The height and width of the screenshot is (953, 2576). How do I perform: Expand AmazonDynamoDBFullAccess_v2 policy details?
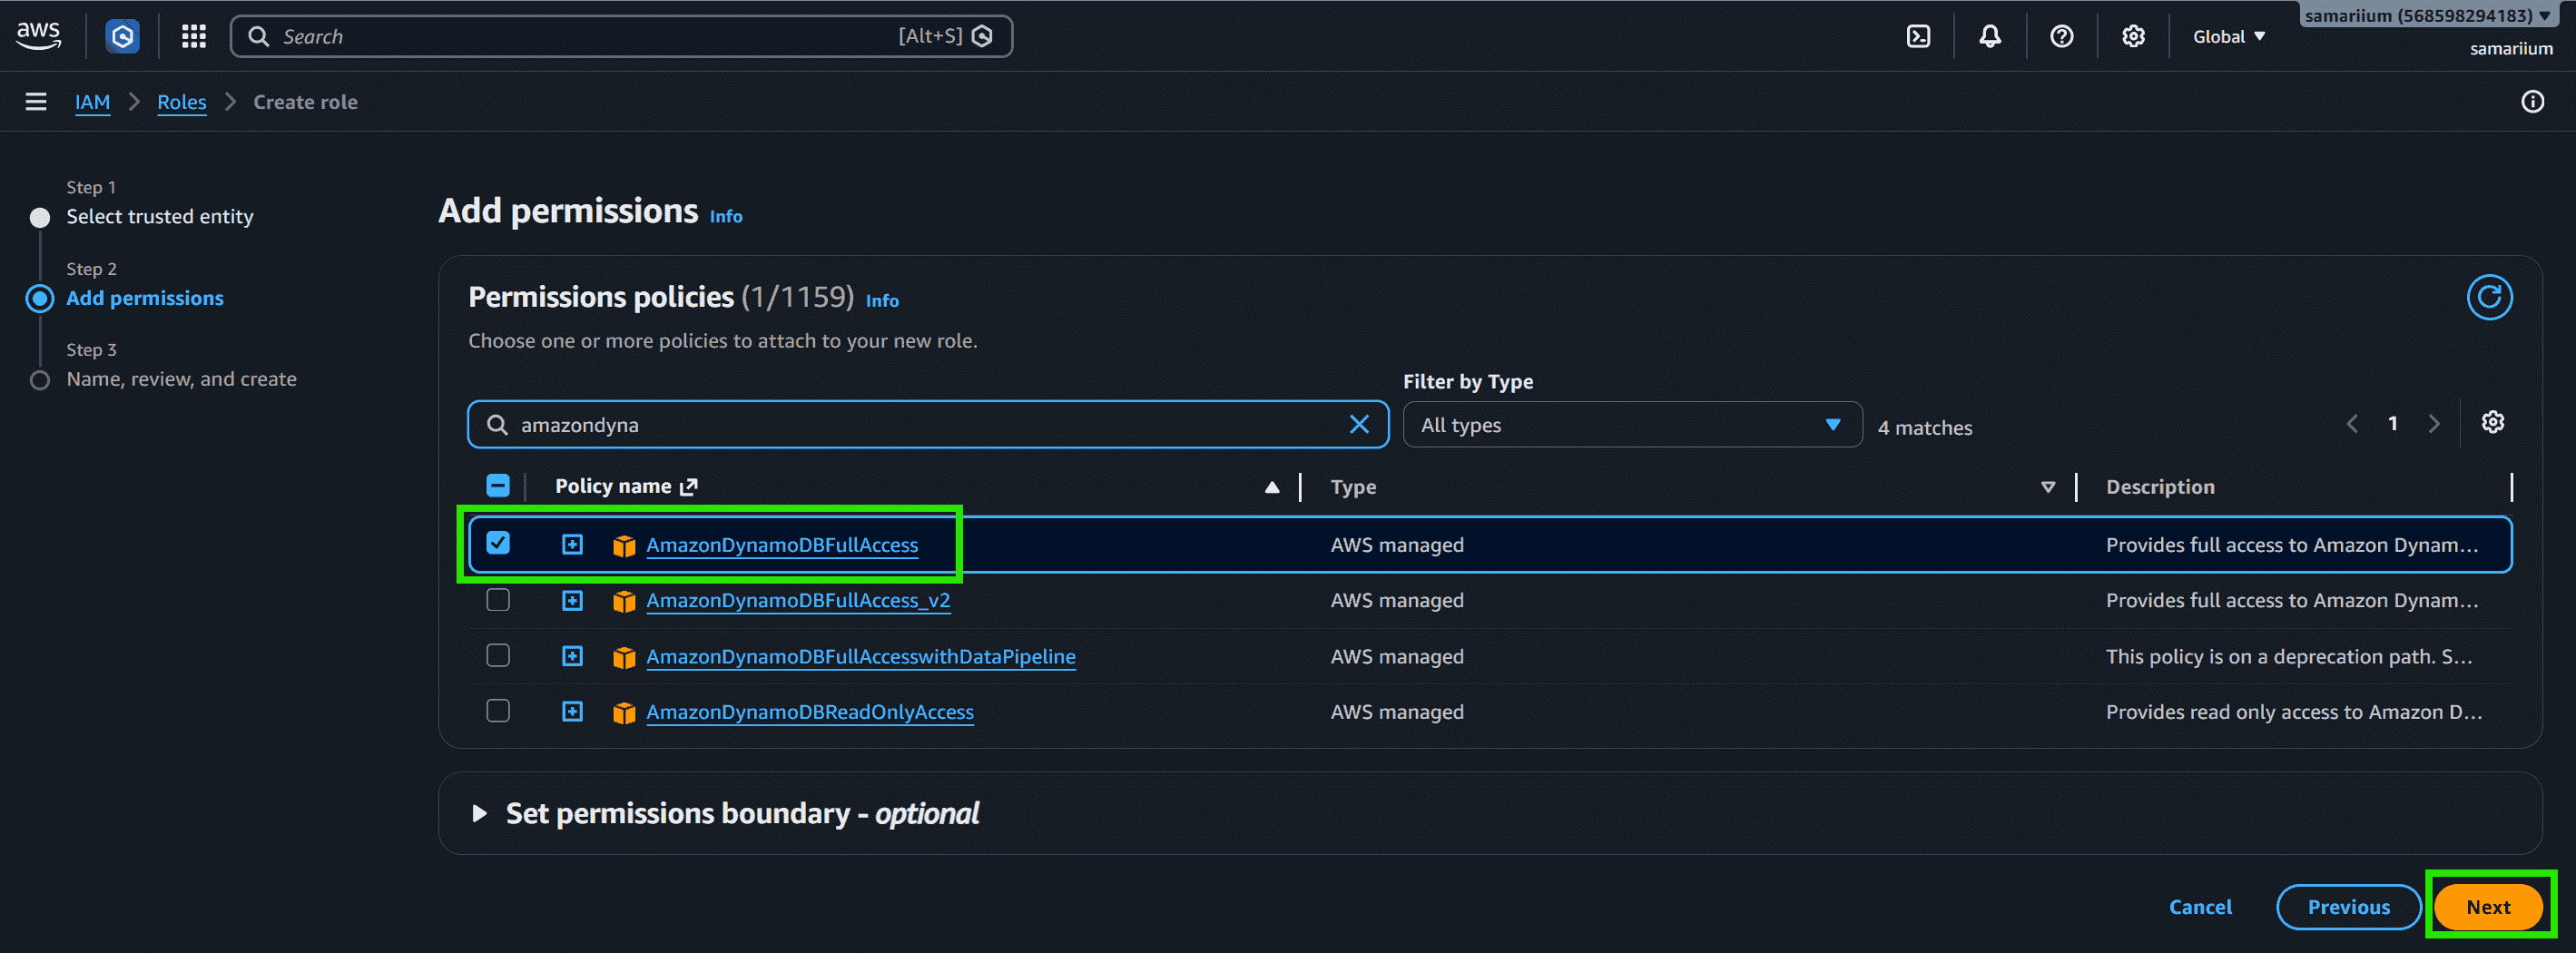click(x=572, y=601)
